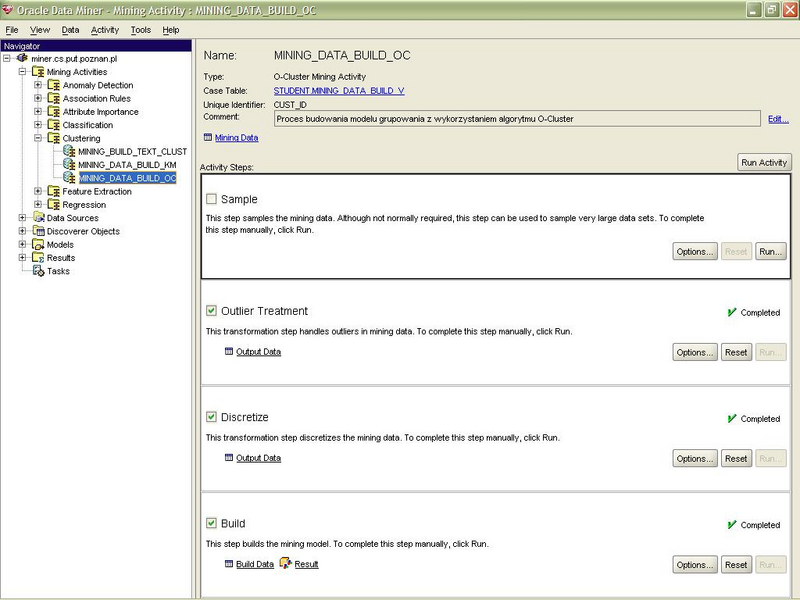Open the Help menu
Image resolution: width=800 pixels, height=600 pixels.
171,30
